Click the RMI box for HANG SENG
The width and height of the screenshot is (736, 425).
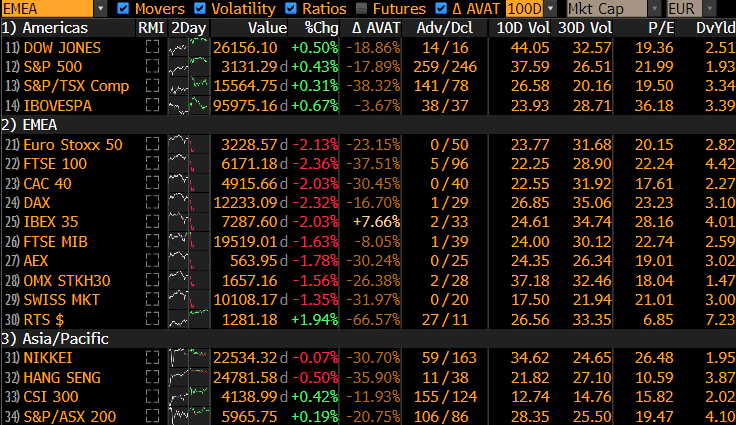pyautogui.click(x=152, y=378)
